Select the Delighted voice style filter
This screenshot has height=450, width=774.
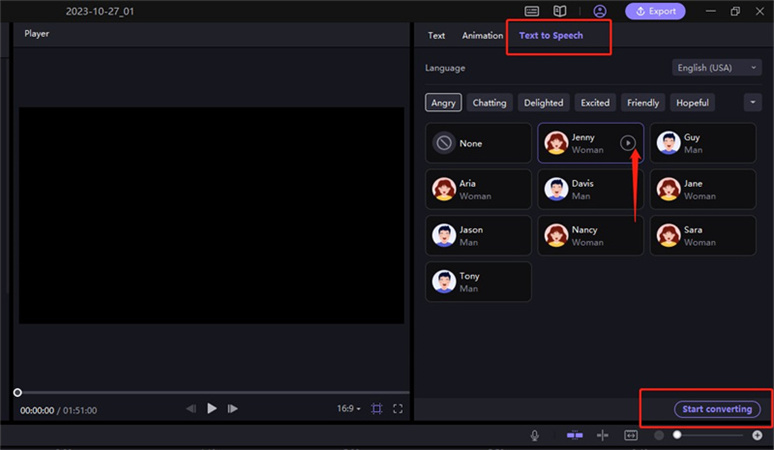point(543,103)
